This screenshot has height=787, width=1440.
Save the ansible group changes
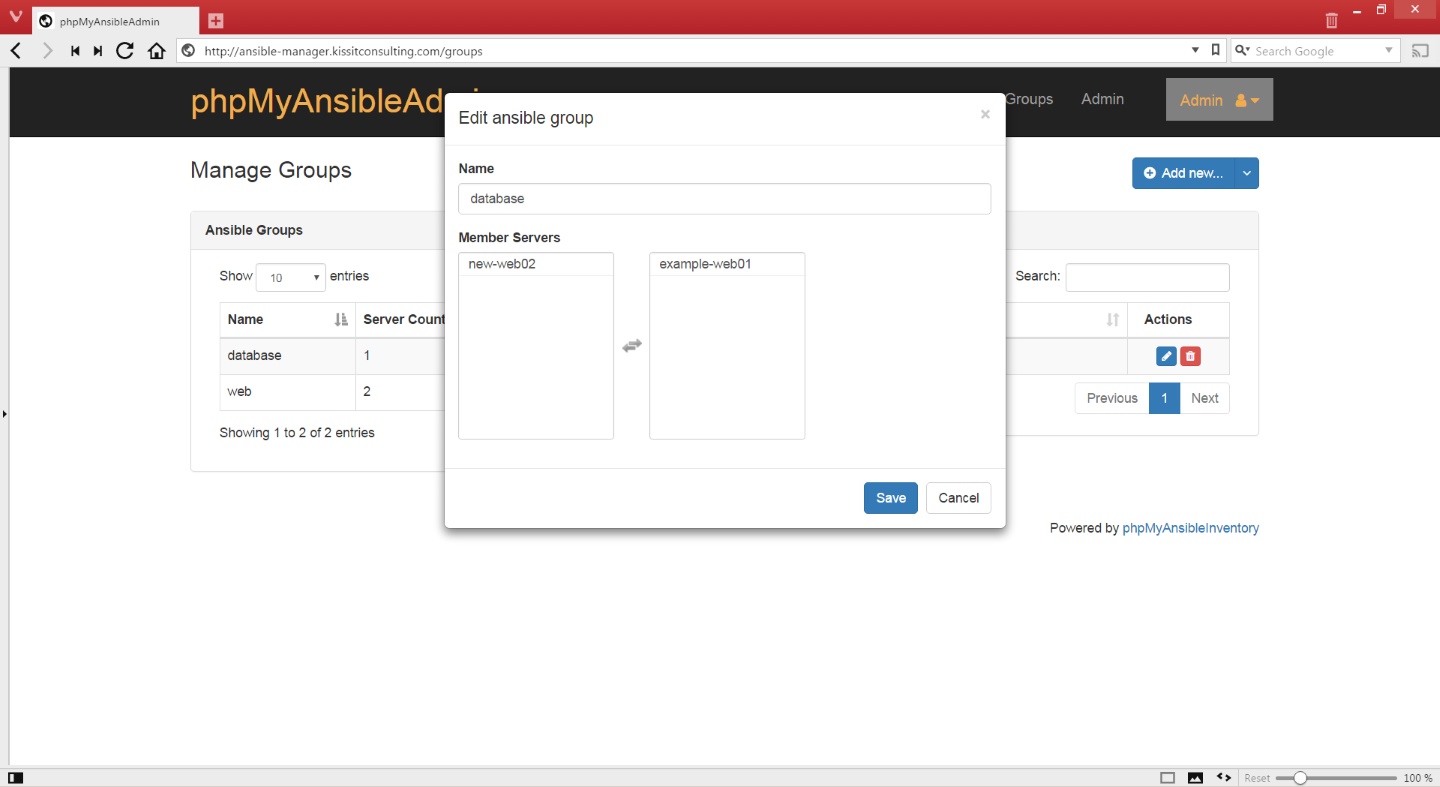coord(891,498)
